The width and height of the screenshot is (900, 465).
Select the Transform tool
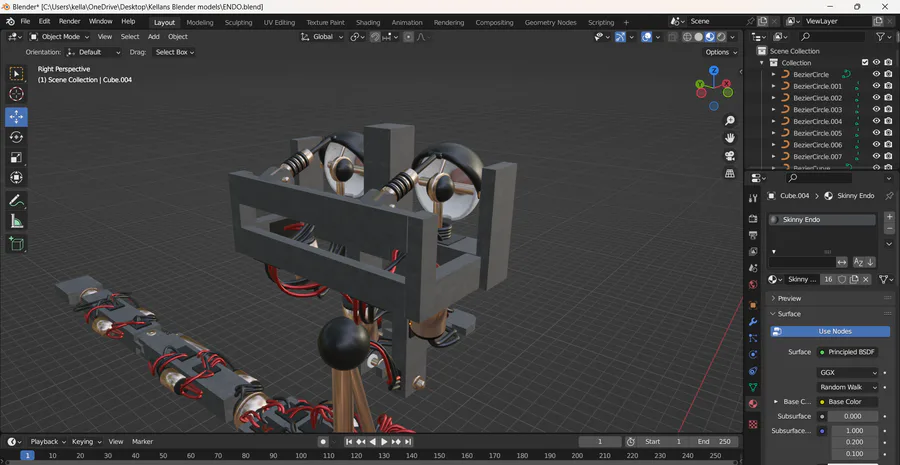(x=17, y=177)
